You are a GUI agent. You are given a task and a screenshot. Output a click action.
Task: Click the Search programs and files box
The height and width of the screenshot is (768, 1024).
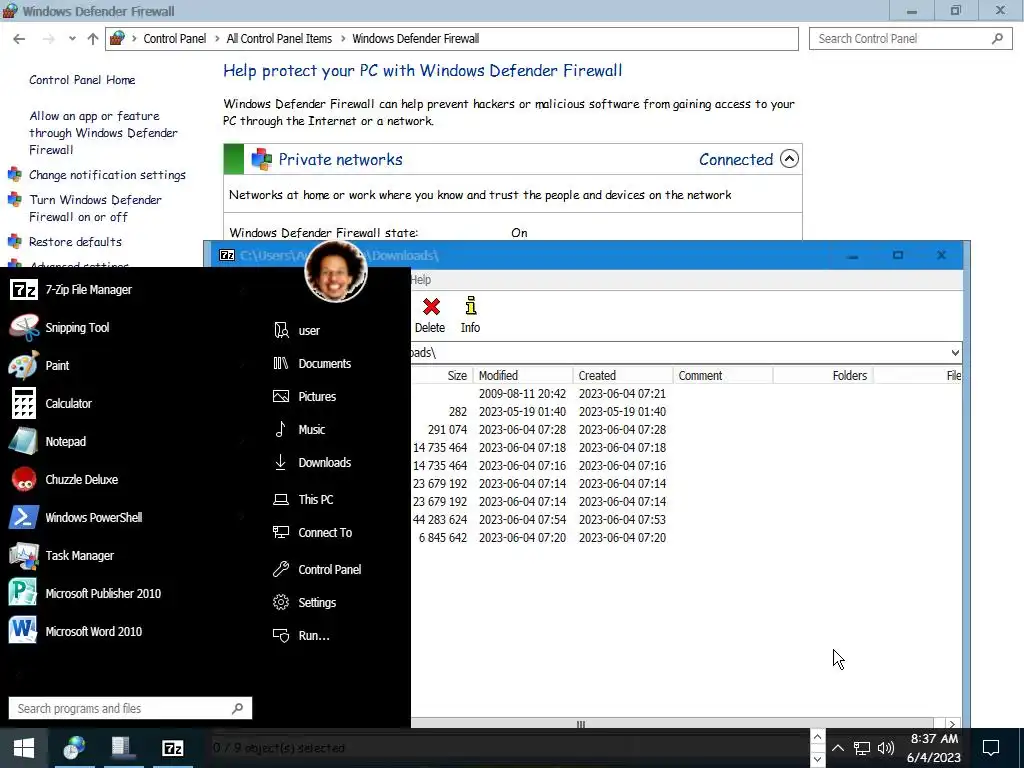pos(130,708)
